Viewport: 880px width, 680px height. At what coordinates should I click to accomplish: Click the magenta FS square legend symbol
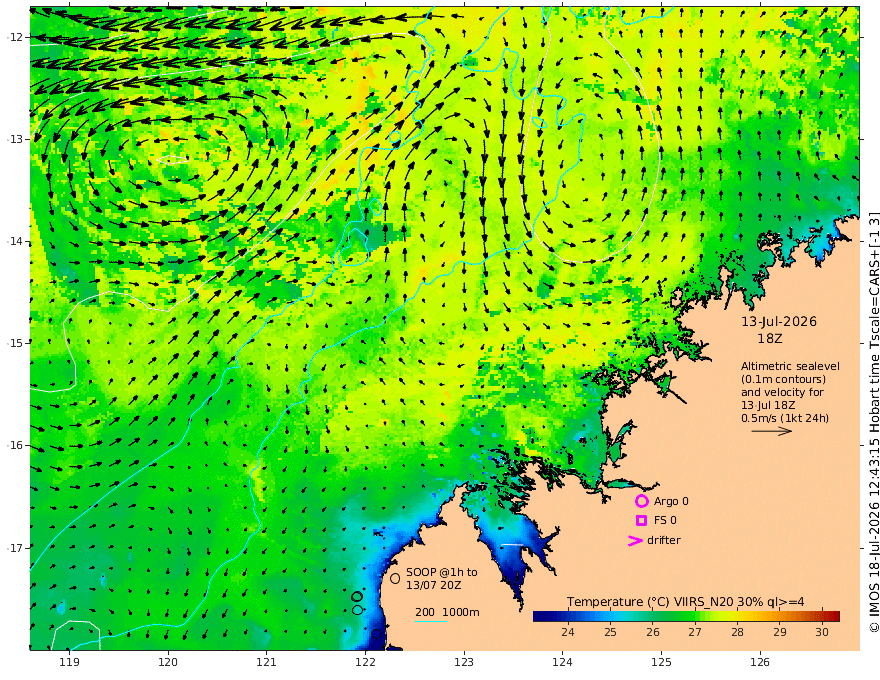point(641,521)
